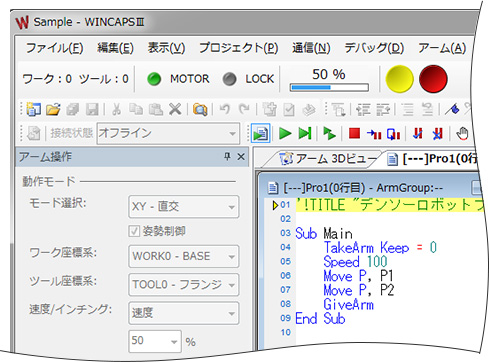Open the 速度/インチング dropdown

[x=183, y=313]
